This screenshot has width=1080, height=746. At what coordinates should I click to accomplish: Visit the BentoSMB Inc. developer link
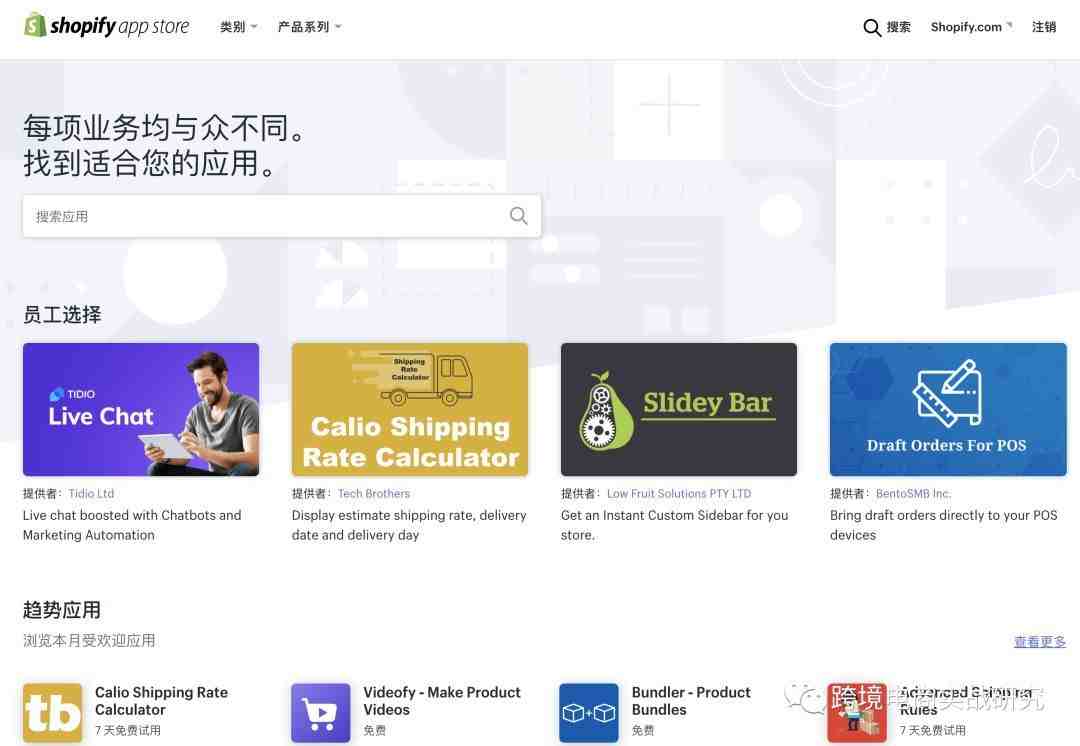click(x=913, y=493)
